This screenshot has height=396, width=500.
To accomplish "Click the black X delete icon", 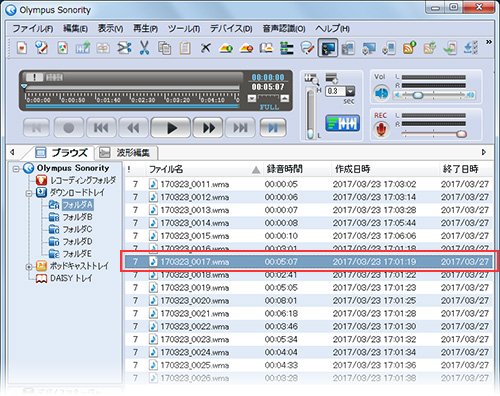I will pos(205,48).
